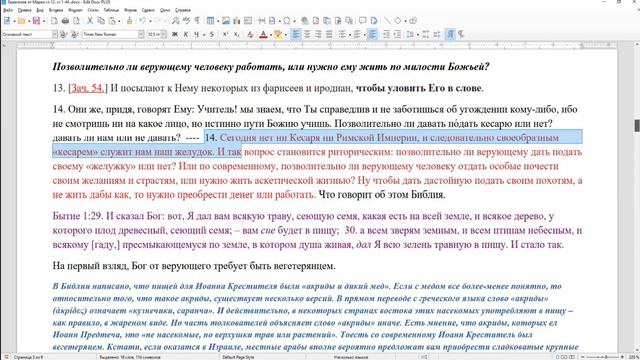Open the Формат menu
The height and width of the screenshot is (360, 640).
tap(75, 10)
